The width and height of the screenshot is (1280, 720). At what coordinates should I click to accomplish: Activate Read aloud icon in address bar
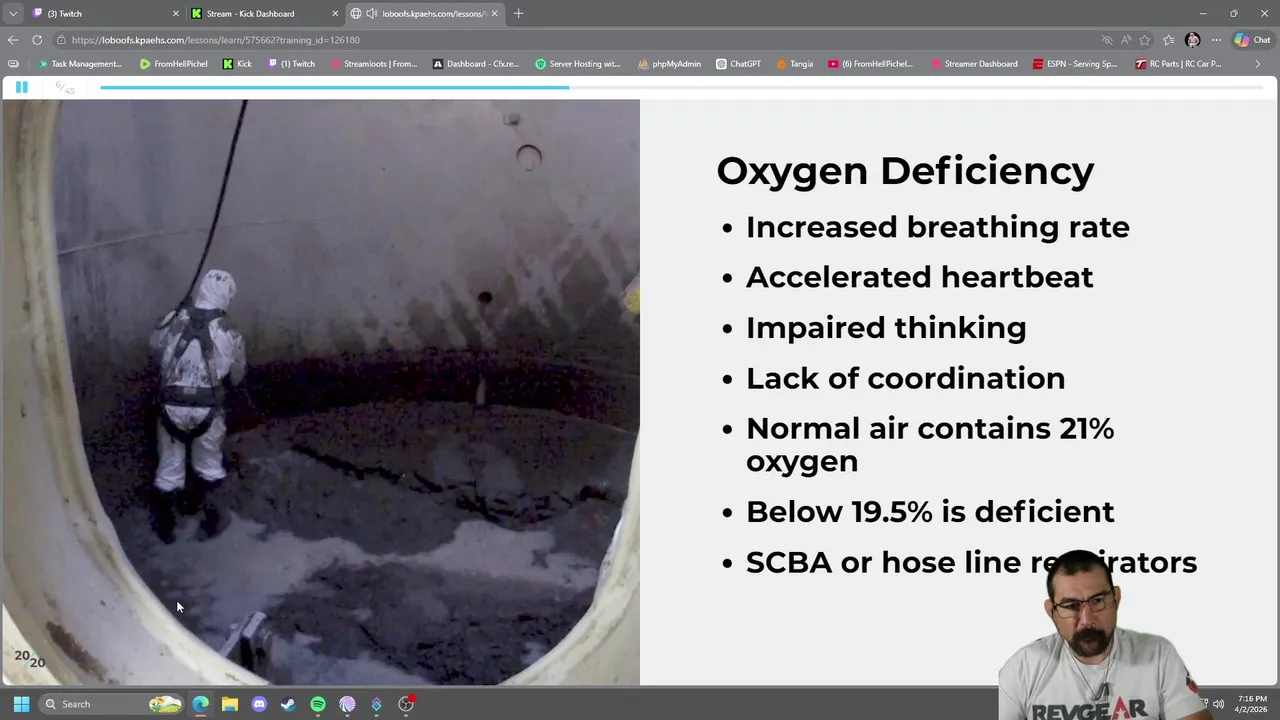click(x=1125, y=40)
